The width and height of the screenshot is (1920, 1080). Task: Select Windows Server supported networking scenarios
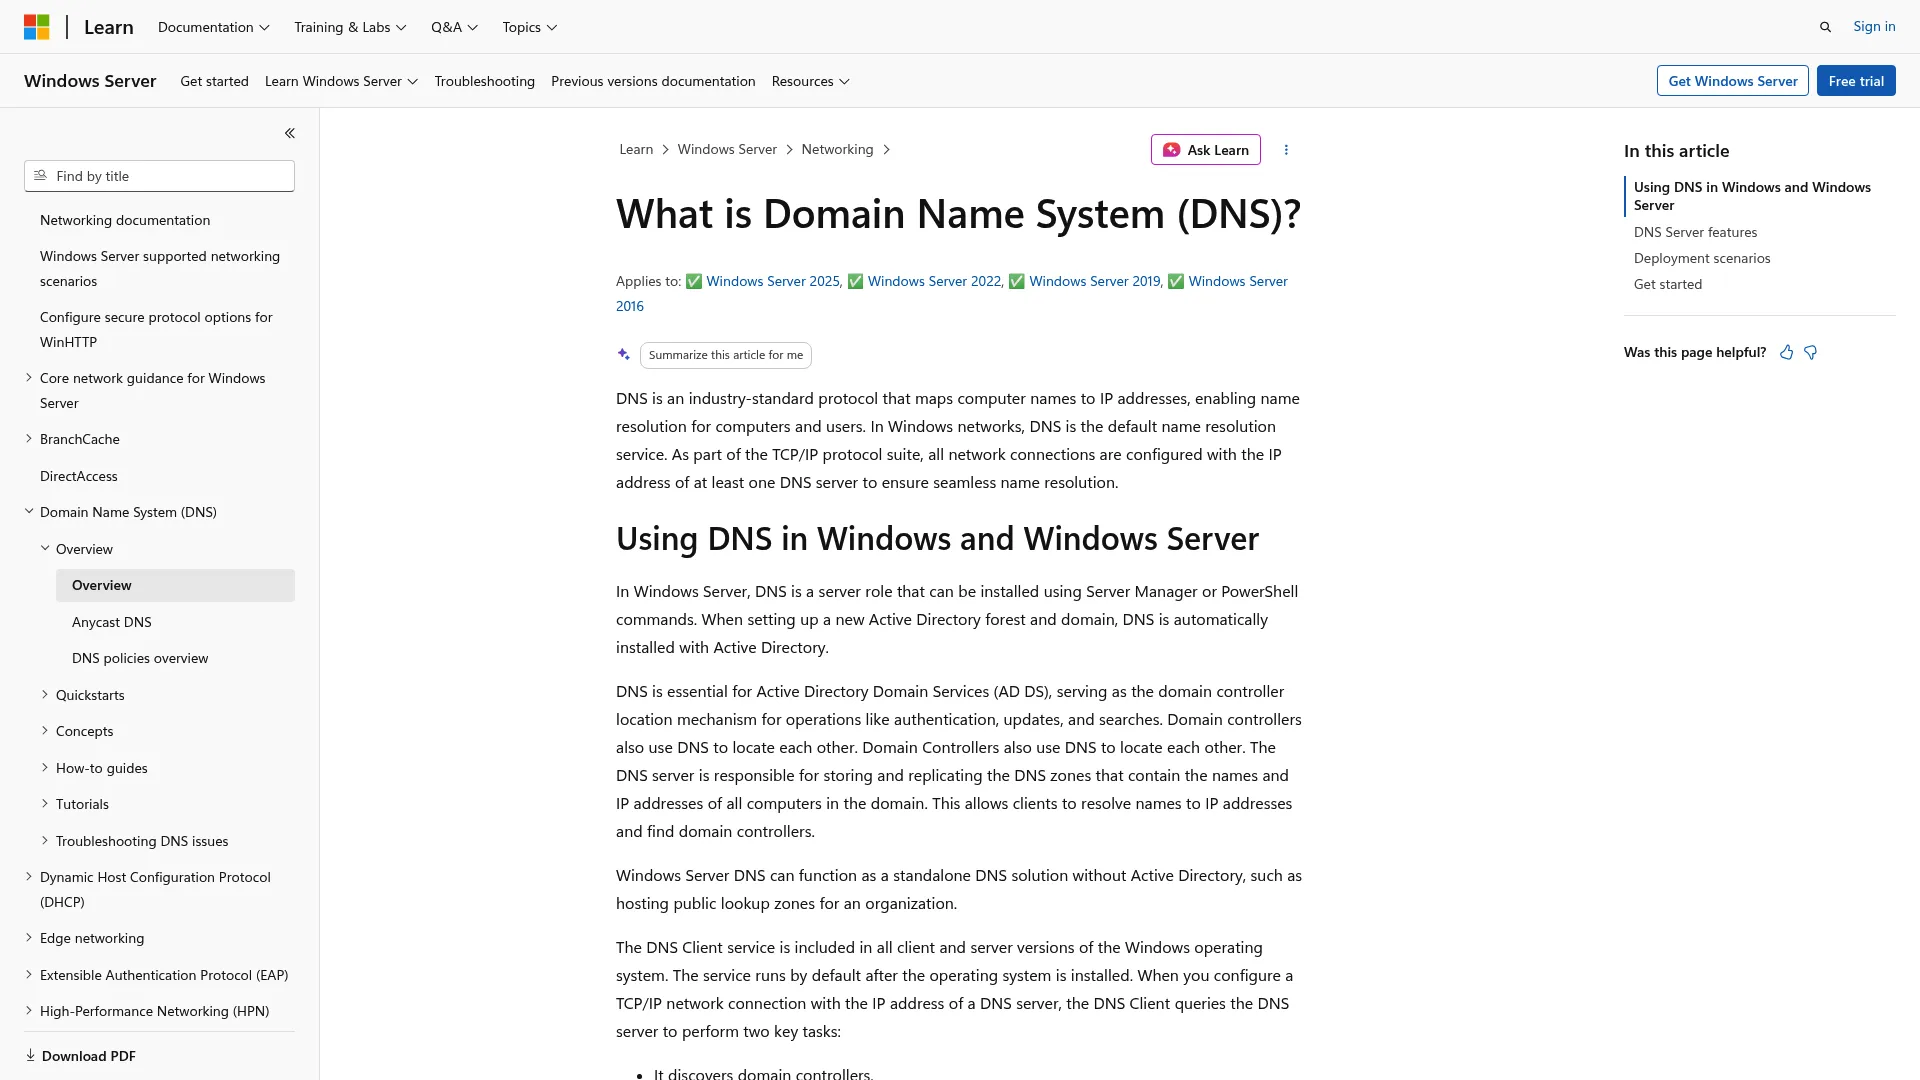[x=160, y=268]
